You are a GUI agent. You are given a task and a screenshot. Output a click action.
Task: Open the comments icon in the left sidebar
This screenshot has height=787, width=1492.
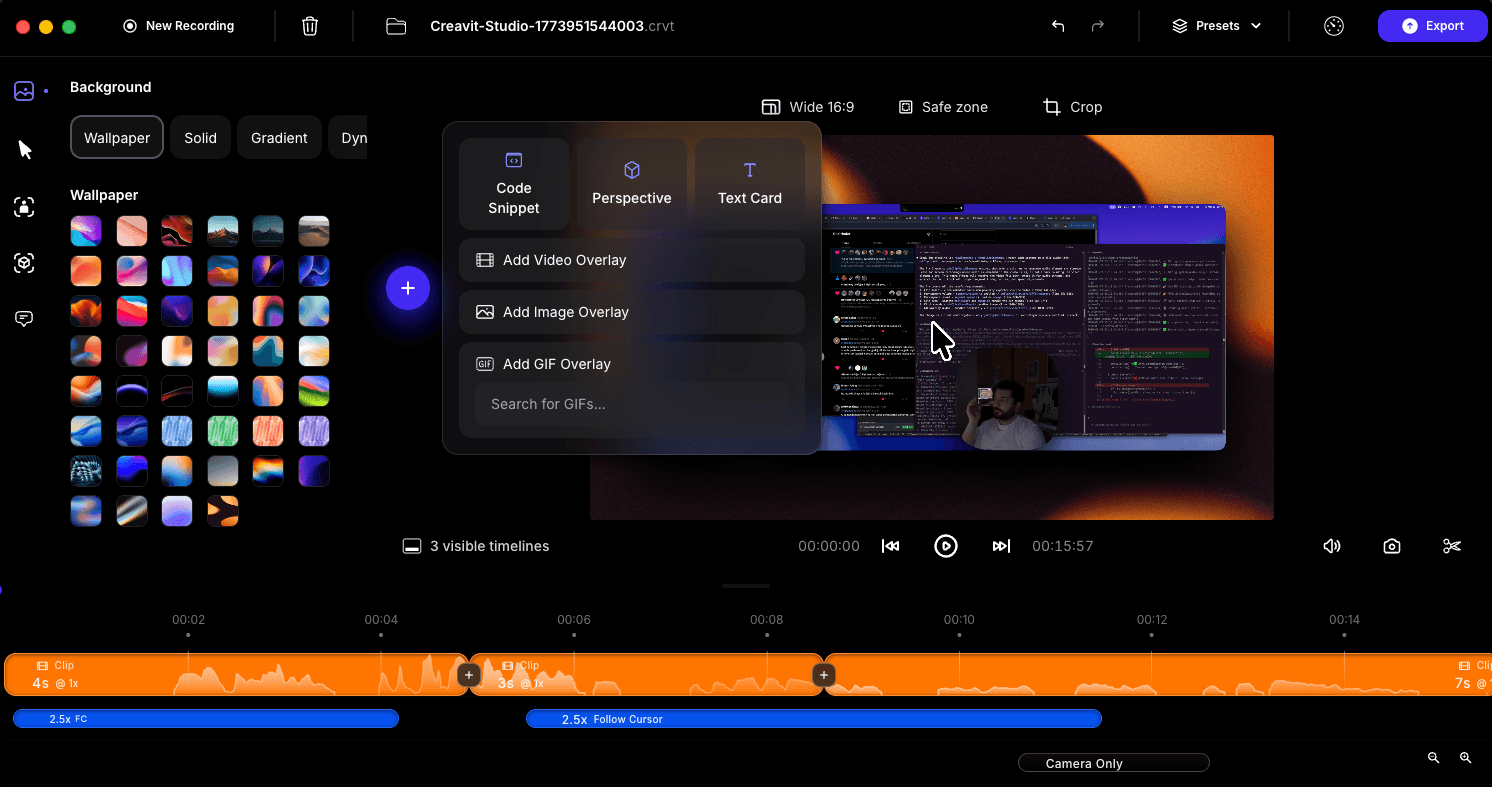pyautogui.click(x=24, y=318)
